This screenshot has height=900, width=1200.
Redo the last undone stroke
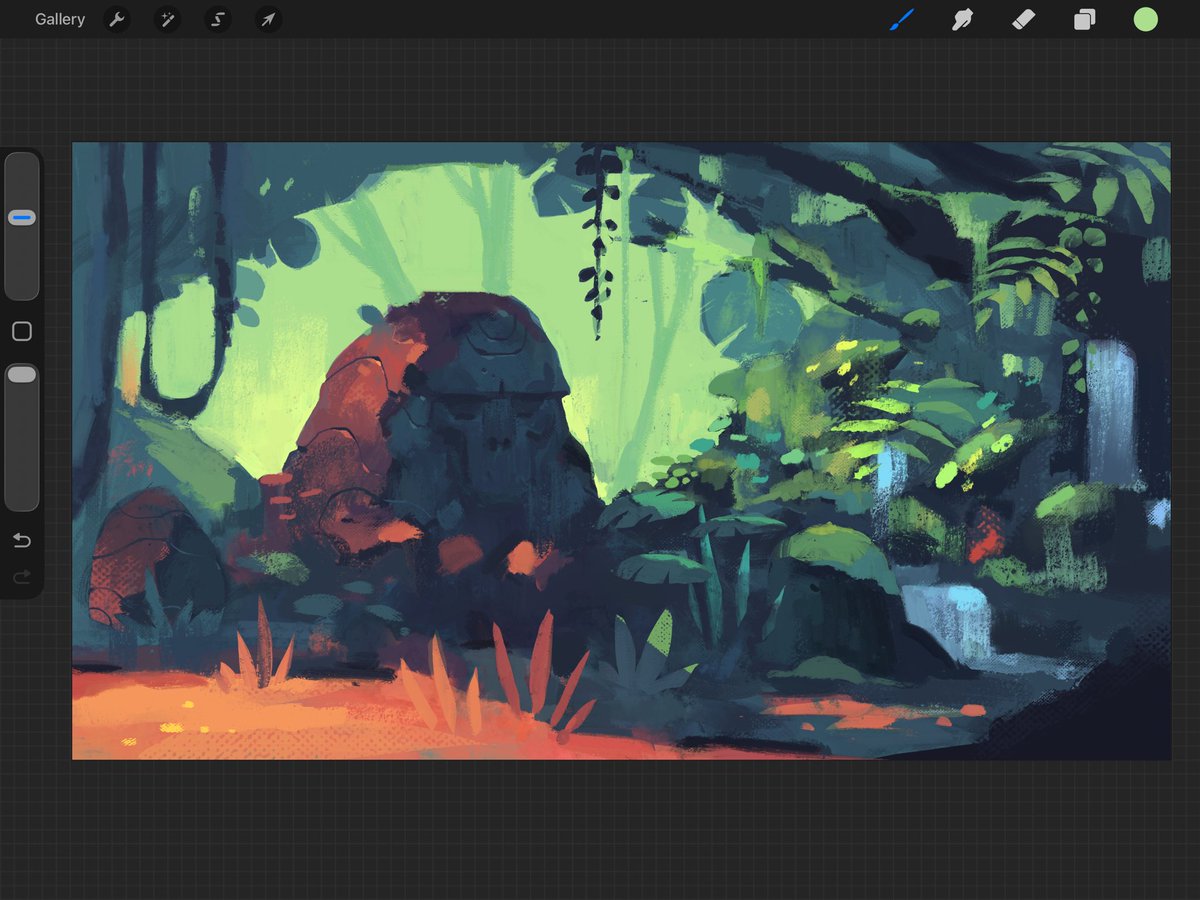click(22, 577)
